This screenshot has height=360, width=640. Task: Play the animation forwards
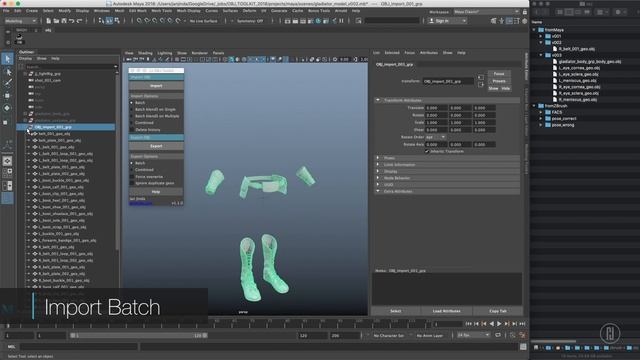point(499,324)
